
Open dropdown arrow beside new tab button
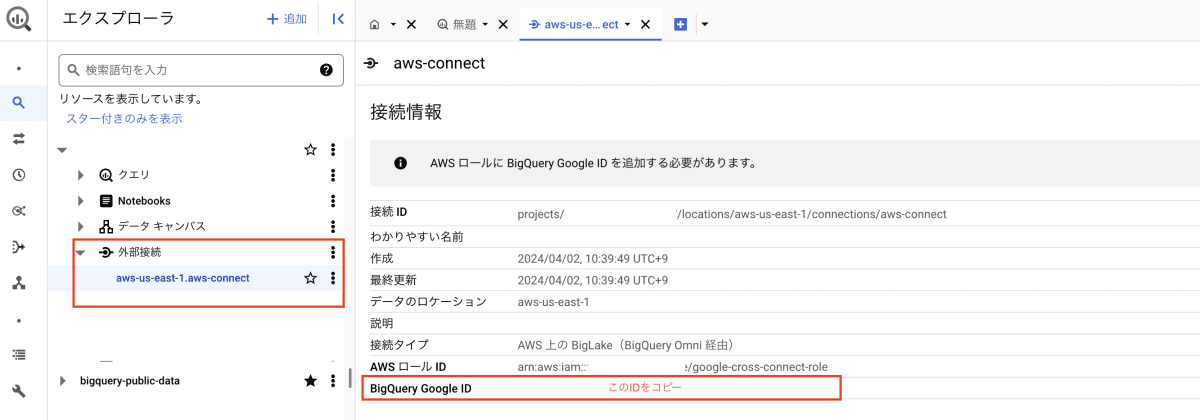coord(704,24)
